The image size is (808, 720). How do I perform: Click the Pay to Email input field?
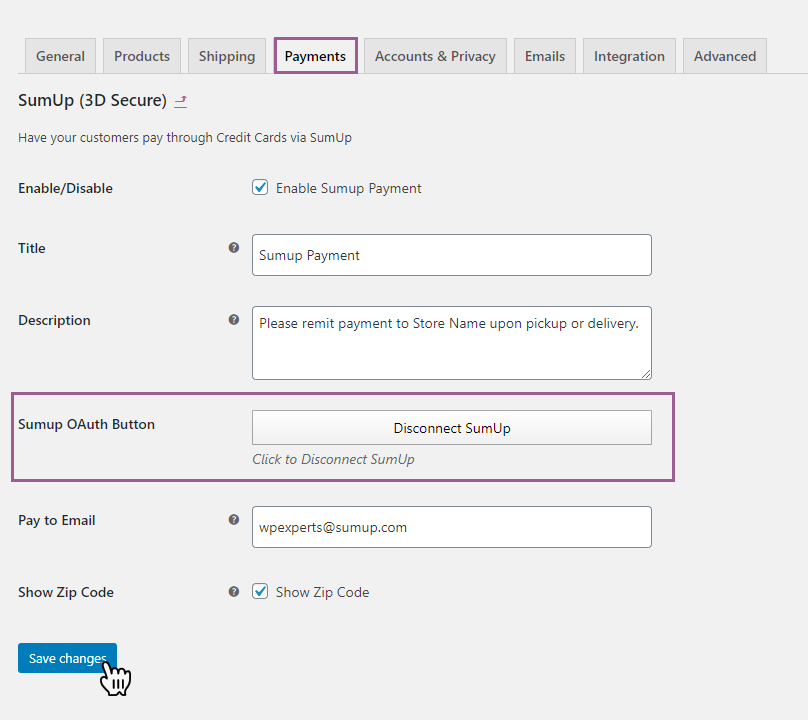[451, 527]
